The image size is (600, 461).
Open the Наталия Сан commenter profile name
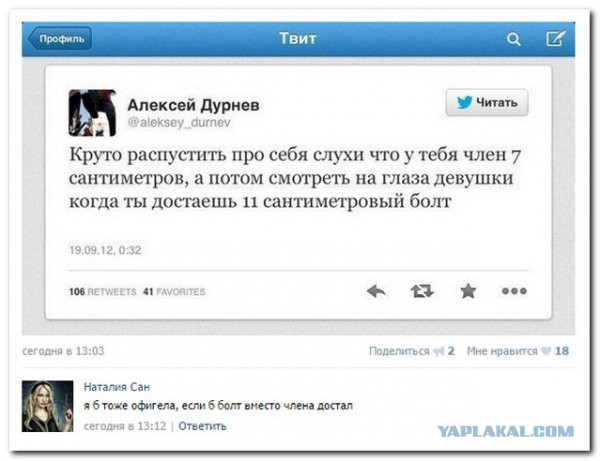pyautogui.click(x=117, y=387)
